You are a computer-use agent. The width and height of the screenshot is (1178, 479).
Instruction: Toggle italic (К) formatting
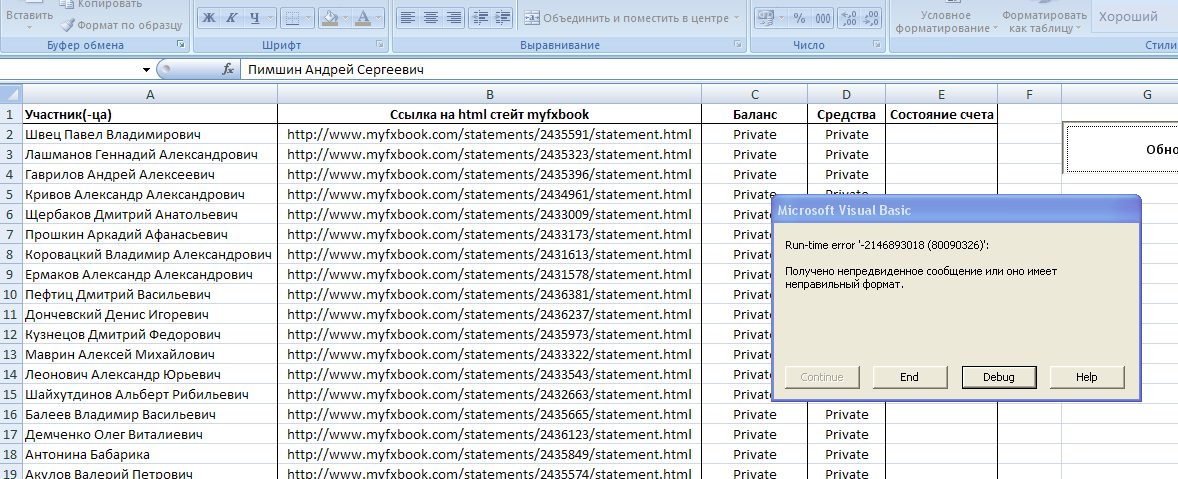click(x=231, y=18)
